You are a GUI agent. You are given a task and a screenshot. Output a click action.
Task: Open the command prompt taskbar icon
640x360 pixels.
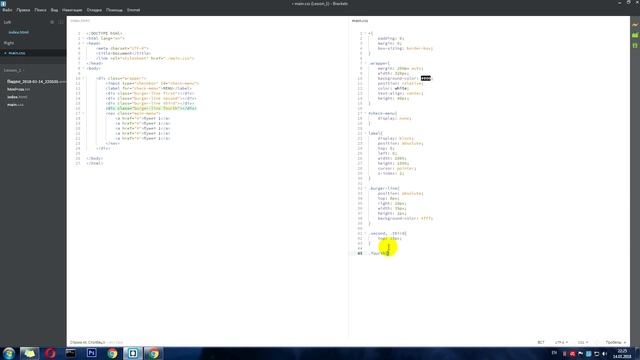71,353
